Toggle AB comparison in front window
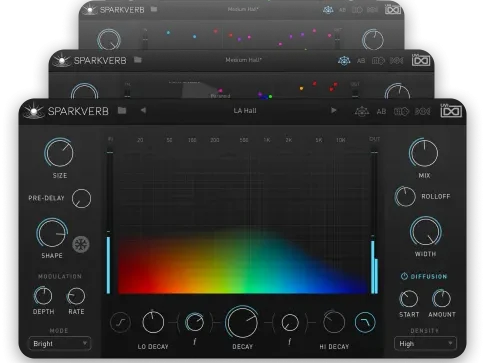The width and height of the screenshot is (484, 363). (x=381, y=111)
